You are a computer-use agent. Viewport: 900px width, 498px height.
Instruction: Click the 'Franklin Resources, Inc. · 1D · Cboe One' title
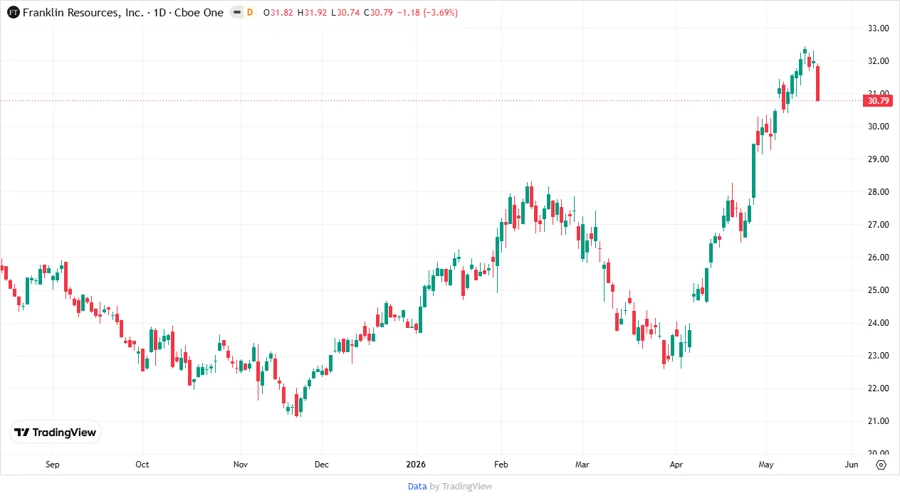[123, 13]
